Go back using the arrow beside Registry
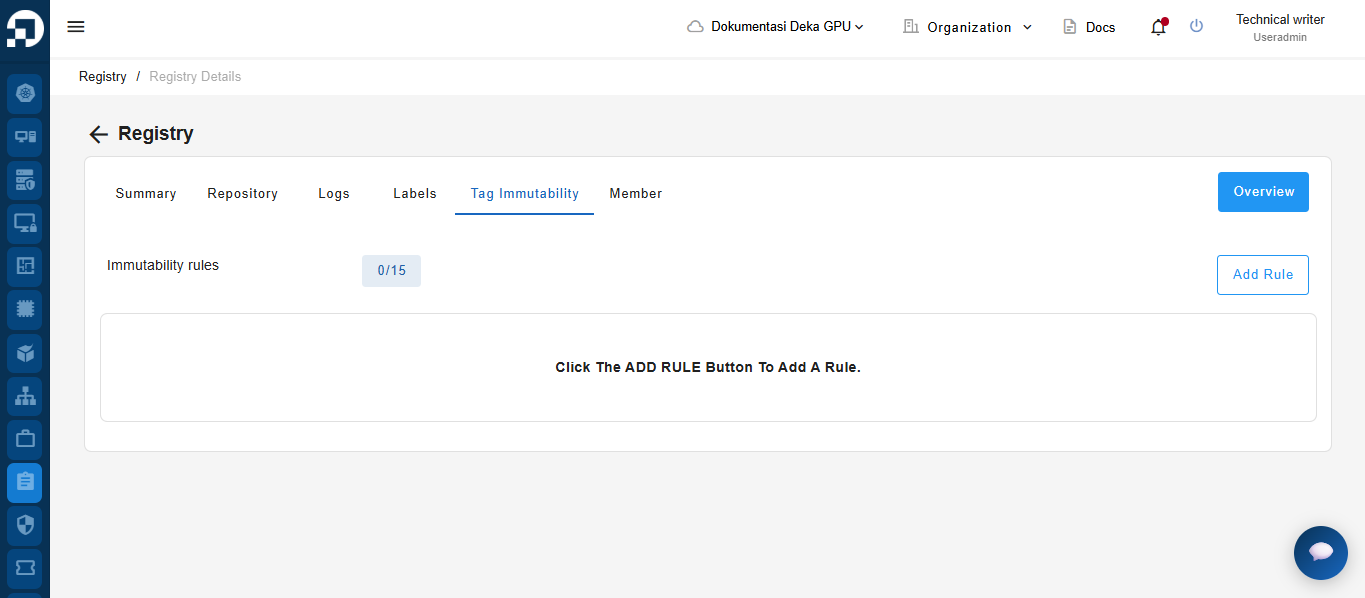1365x598 pixels. pos(98,134)
